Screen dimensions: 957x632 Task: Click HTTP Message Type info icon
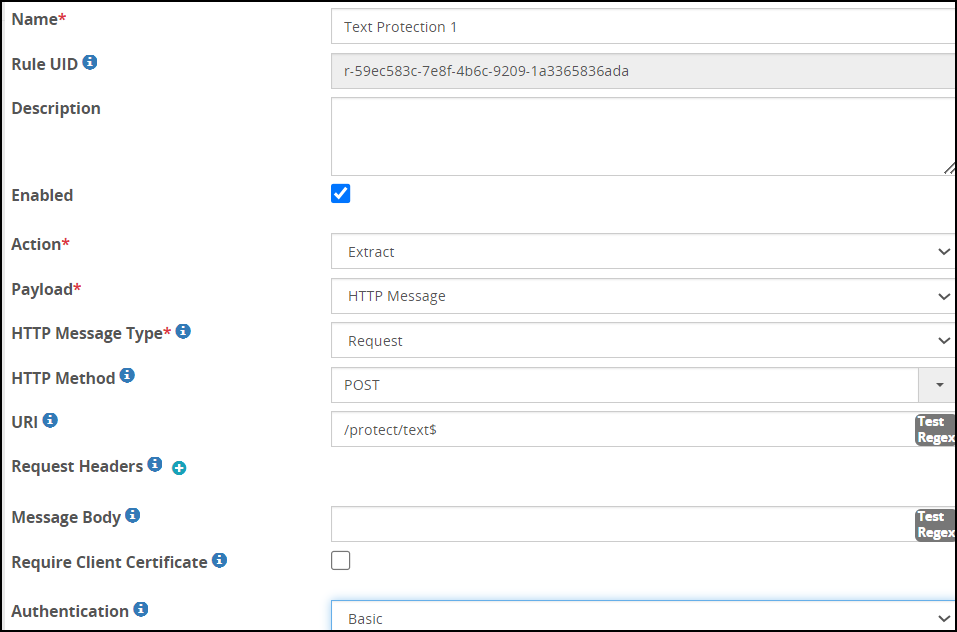(183, 331)
